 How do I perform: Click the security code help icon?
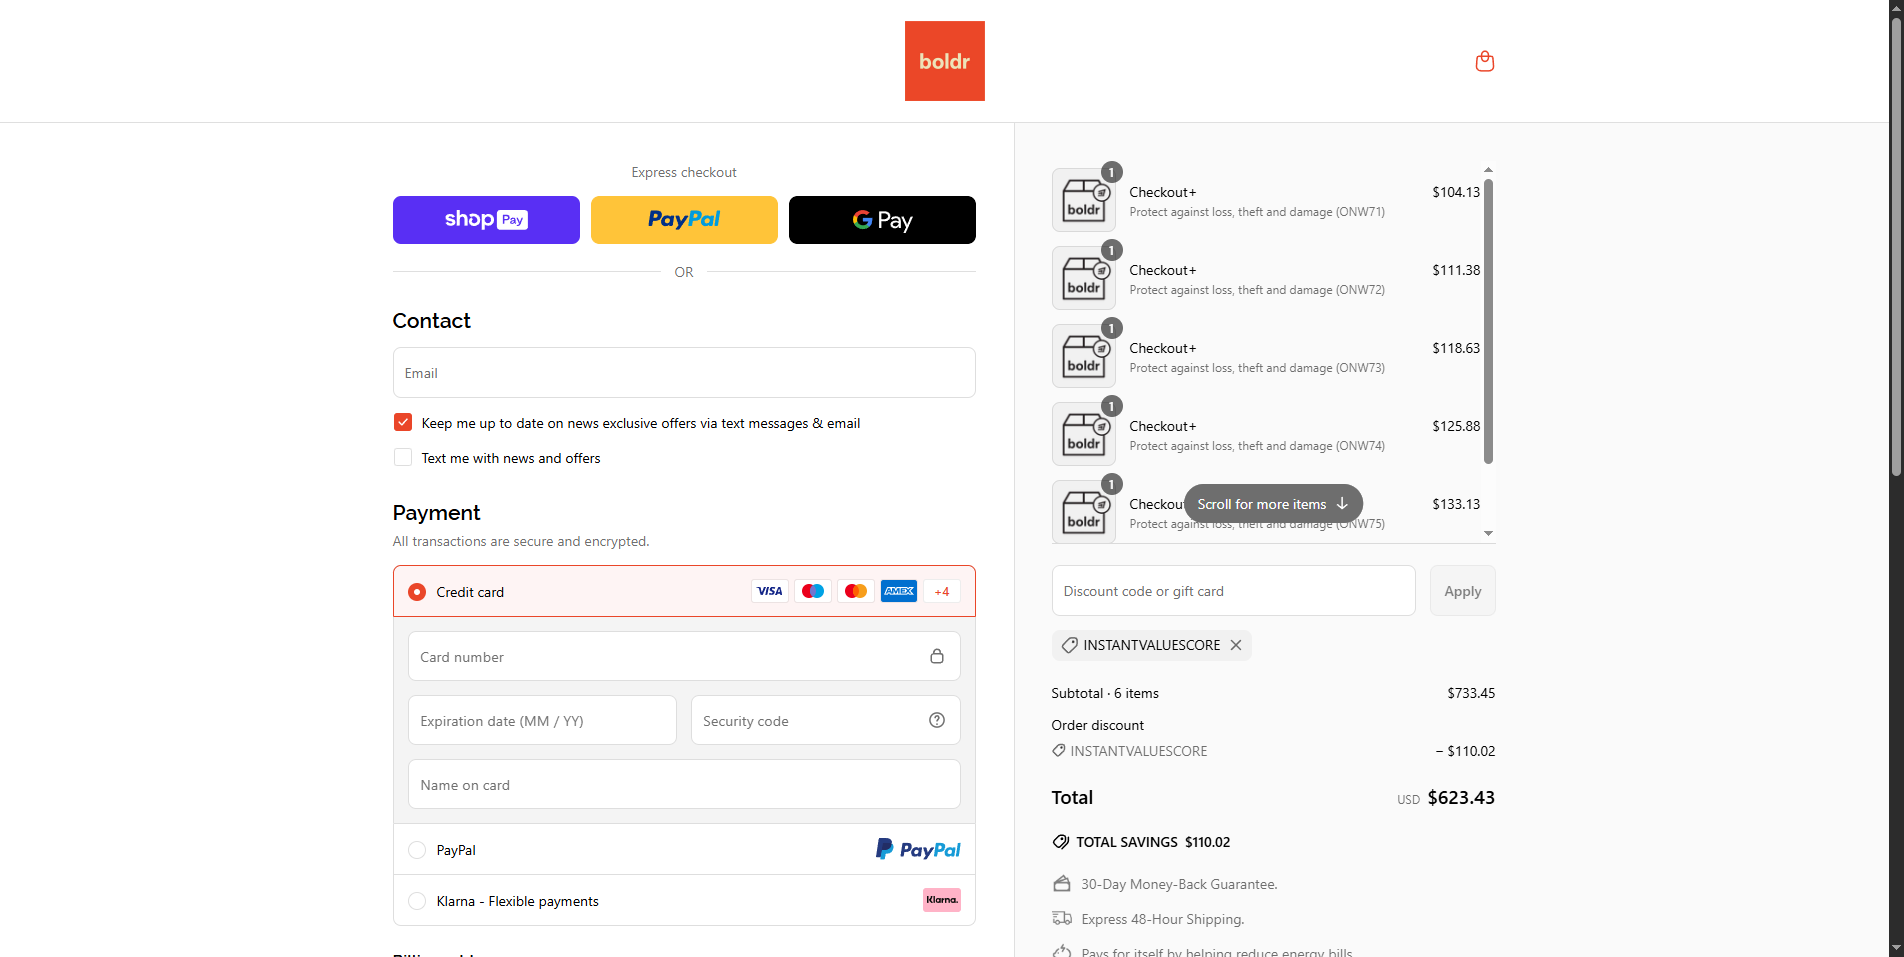pyautogui.click(x=936, y=720)
